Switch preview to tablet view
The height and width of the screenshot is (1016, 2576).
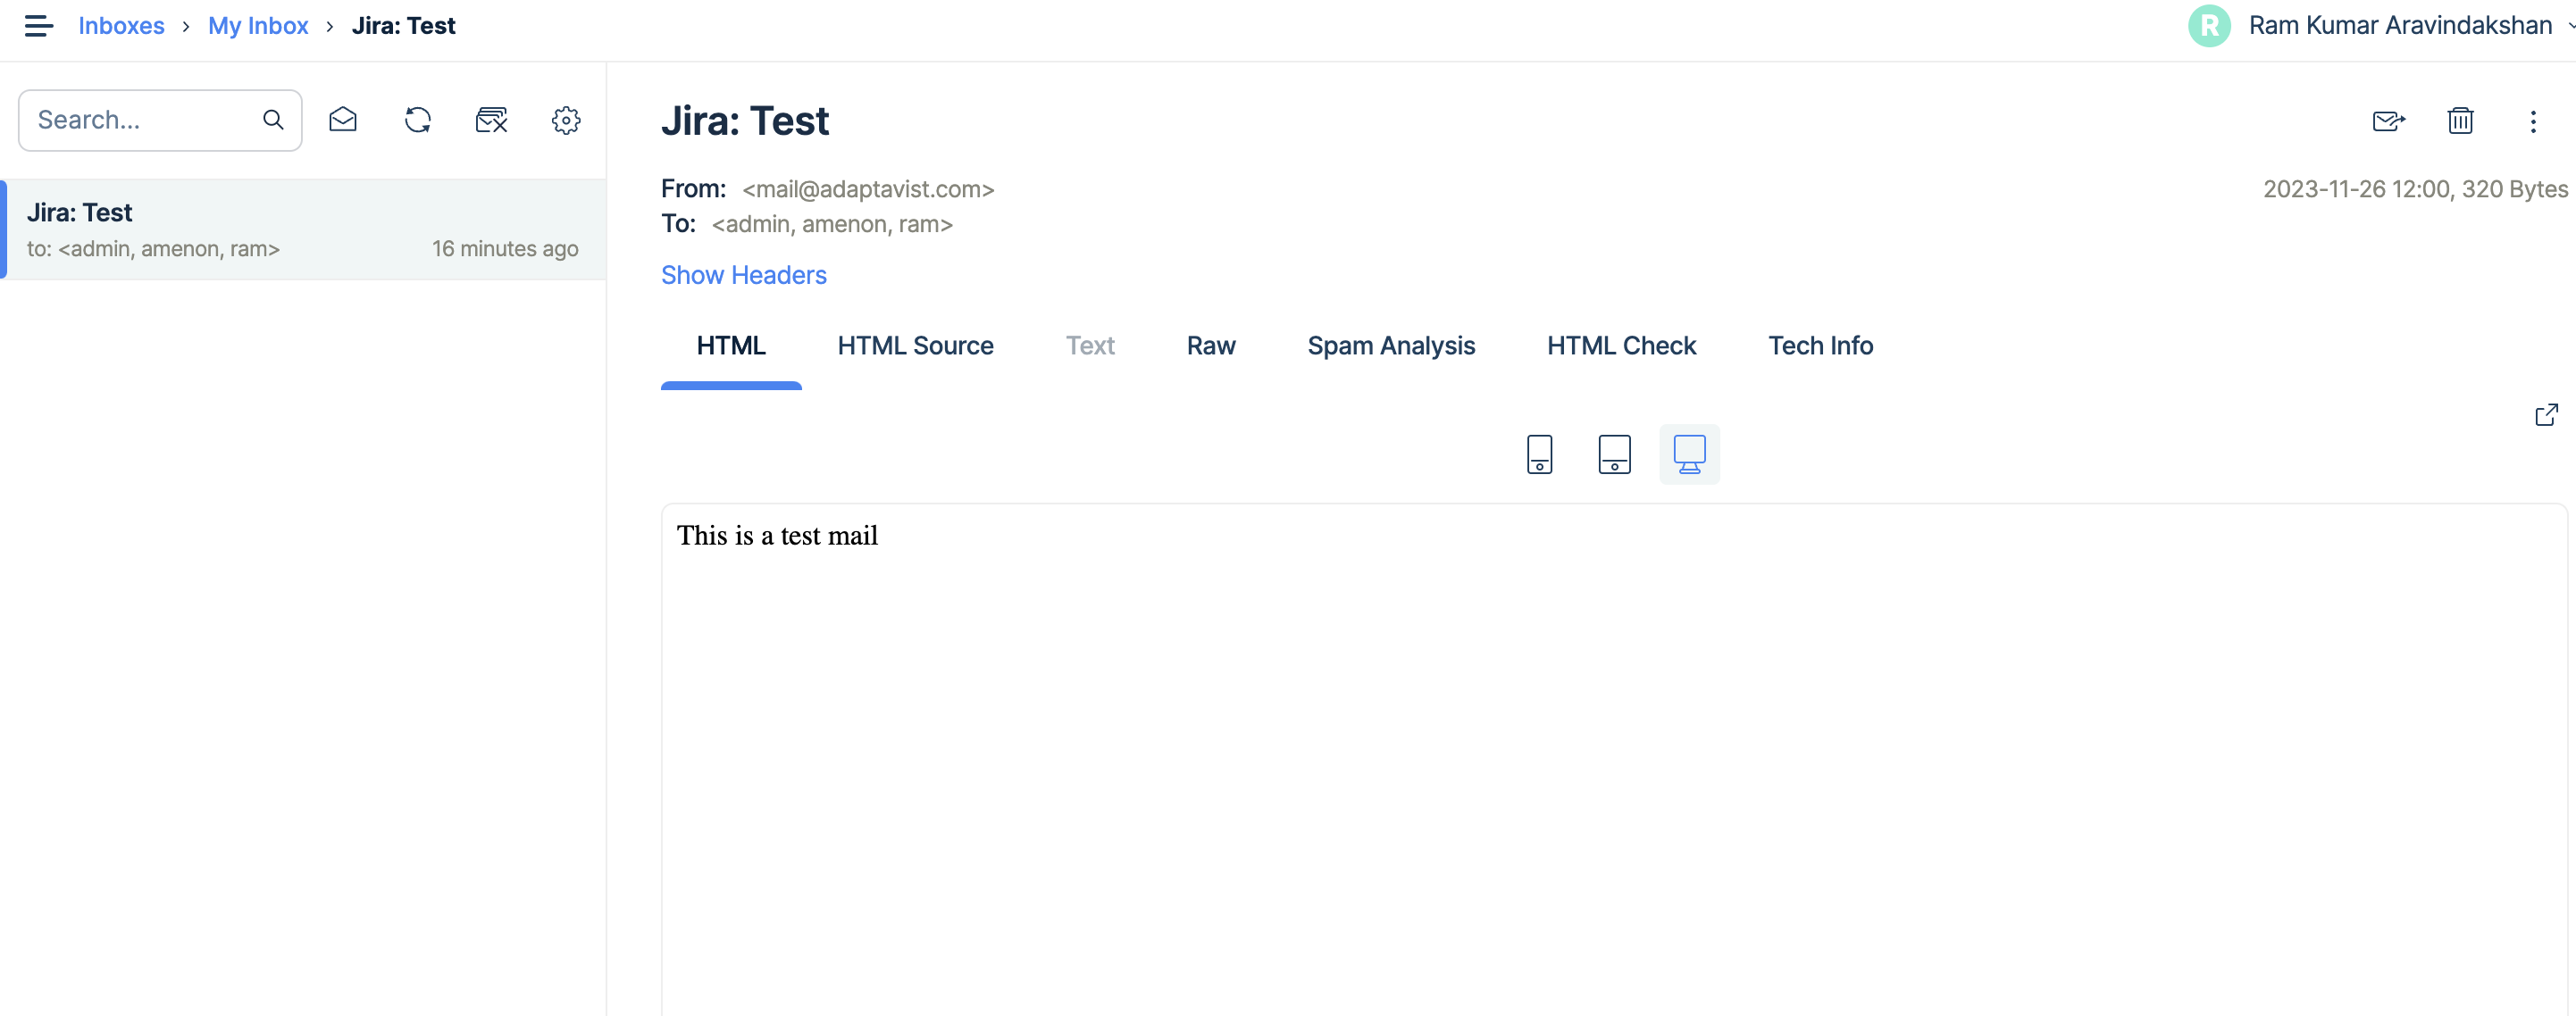(x=1614, y=453)
